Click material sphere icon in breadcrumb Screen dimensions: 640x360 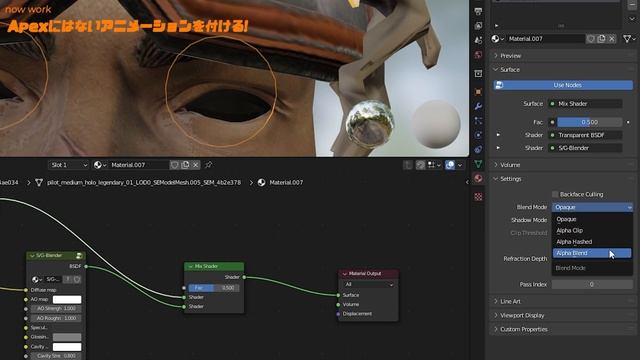262,182
